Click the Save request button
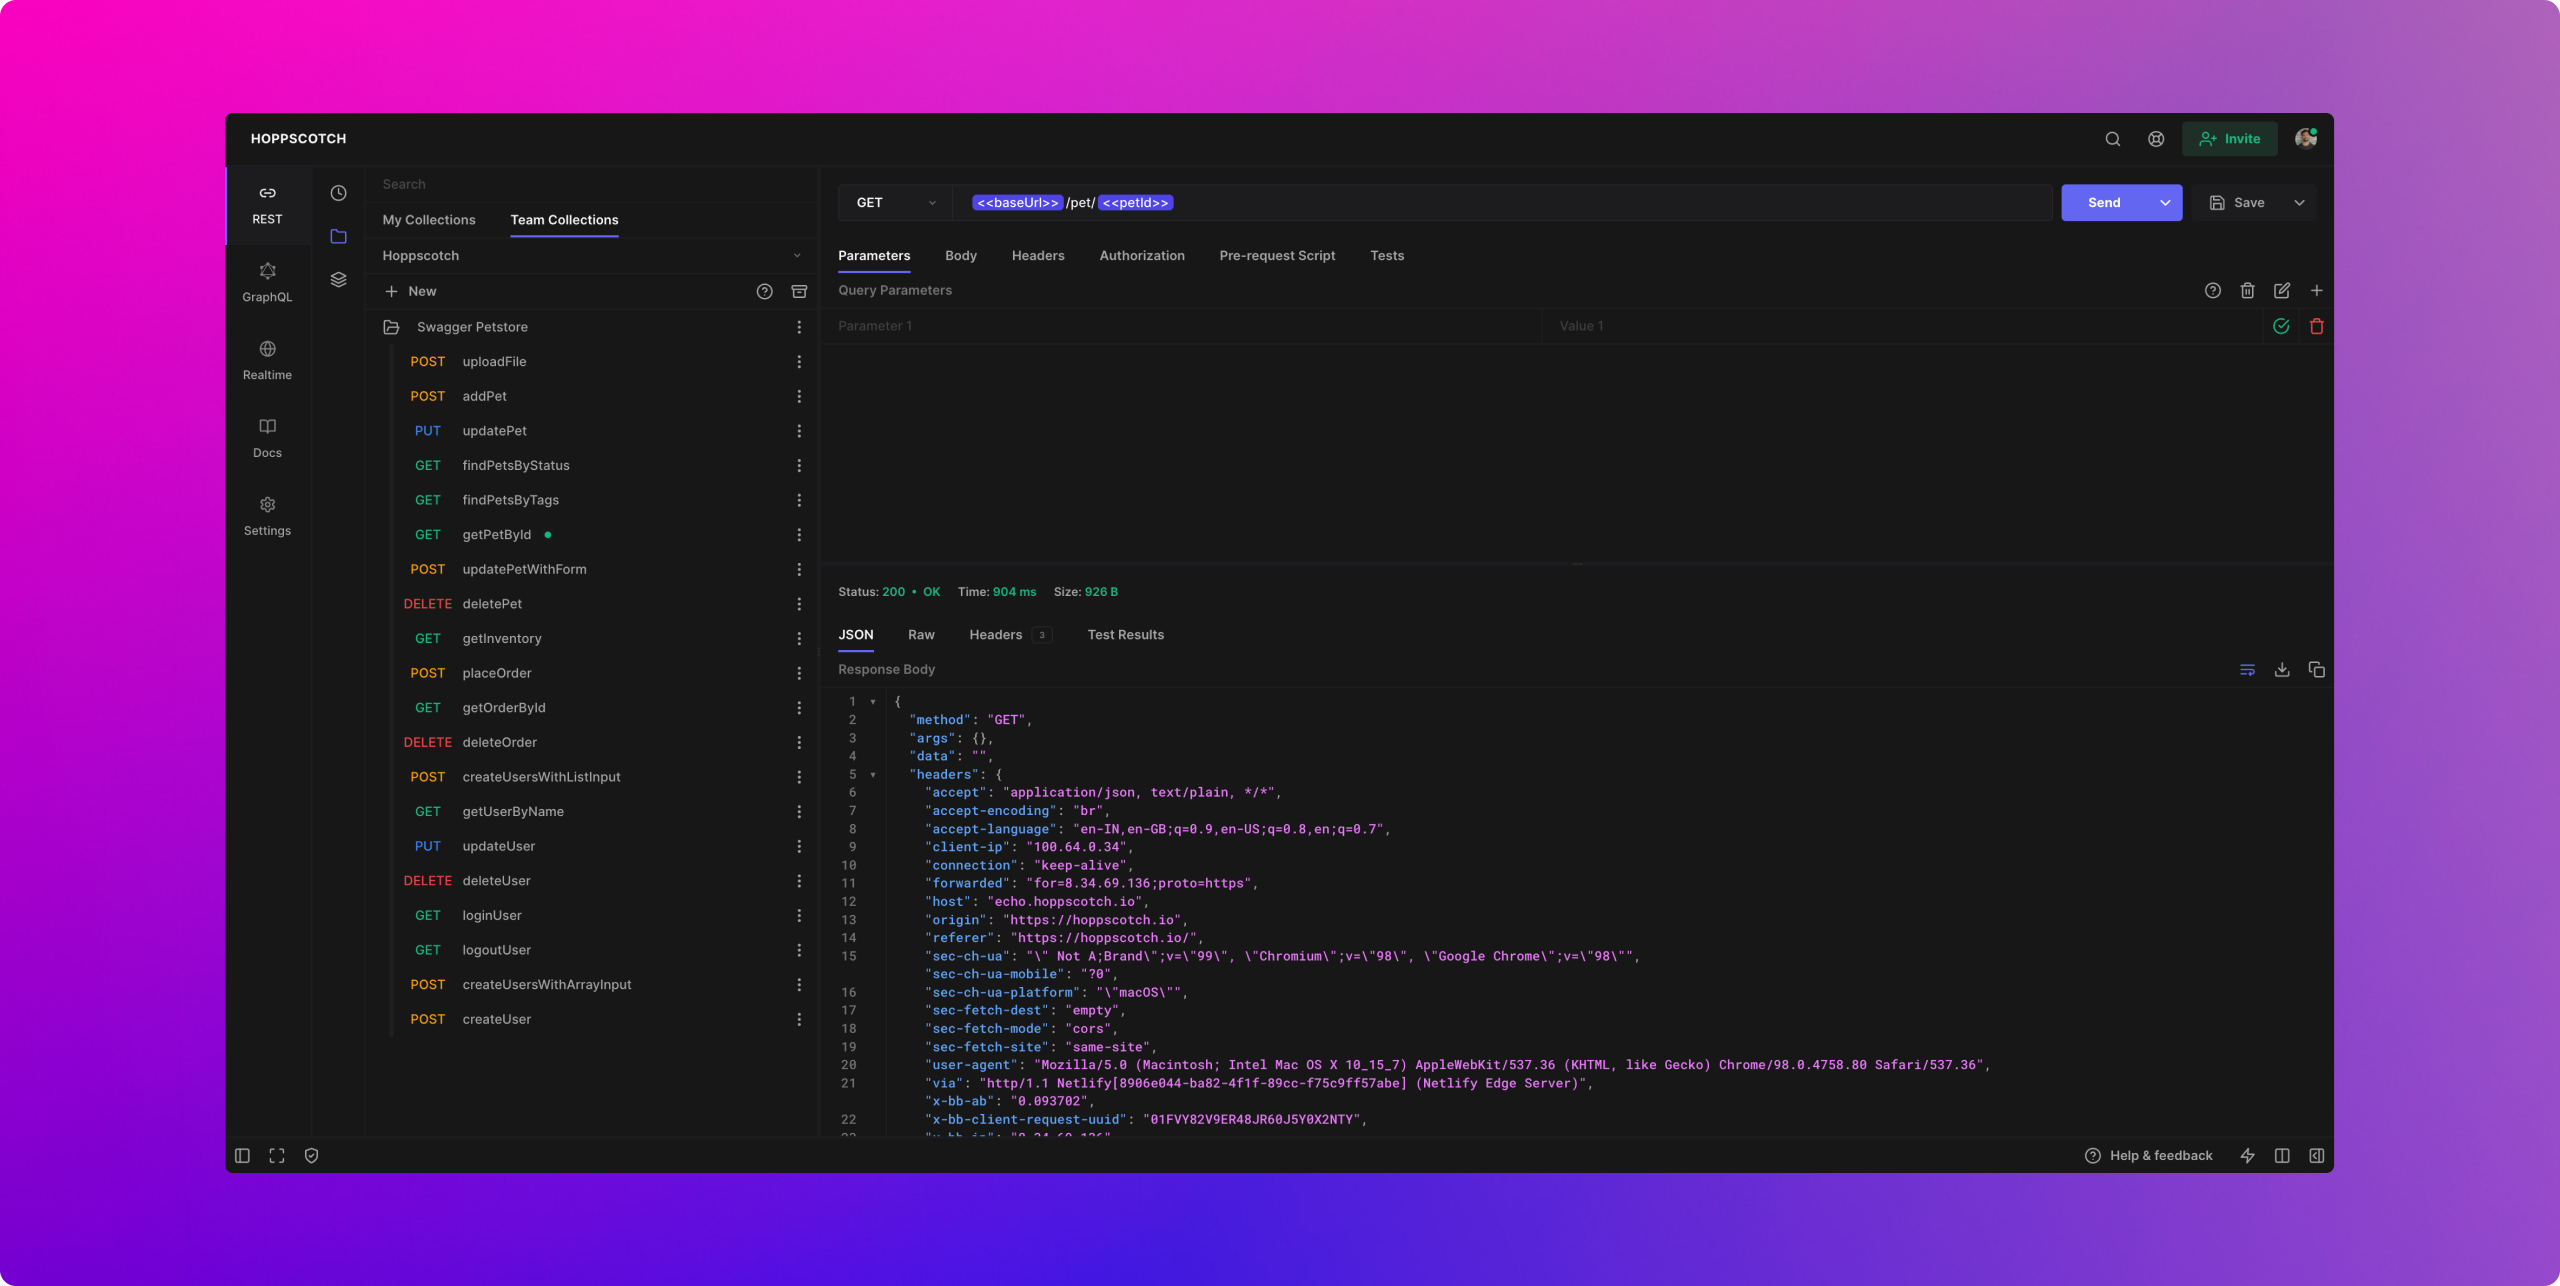2560x1286 pixels. click(2238, 203)
